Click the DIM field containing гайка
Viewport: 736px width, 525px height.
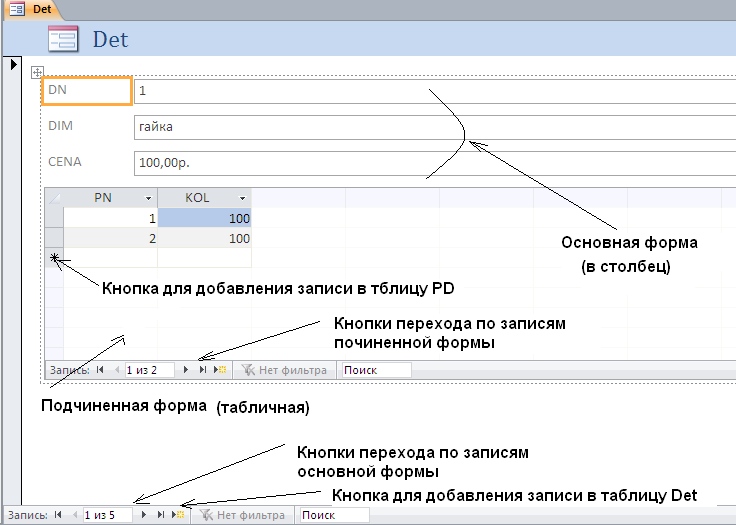435,127
